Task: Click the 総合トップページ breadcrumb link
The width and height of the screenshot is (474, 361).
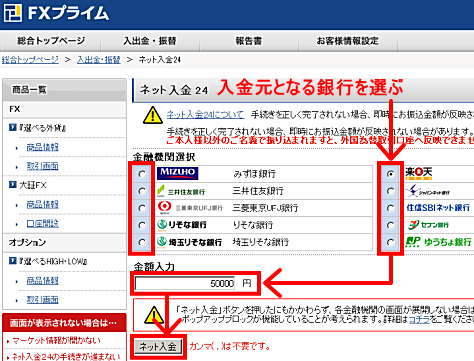Action: click(30, 60)
